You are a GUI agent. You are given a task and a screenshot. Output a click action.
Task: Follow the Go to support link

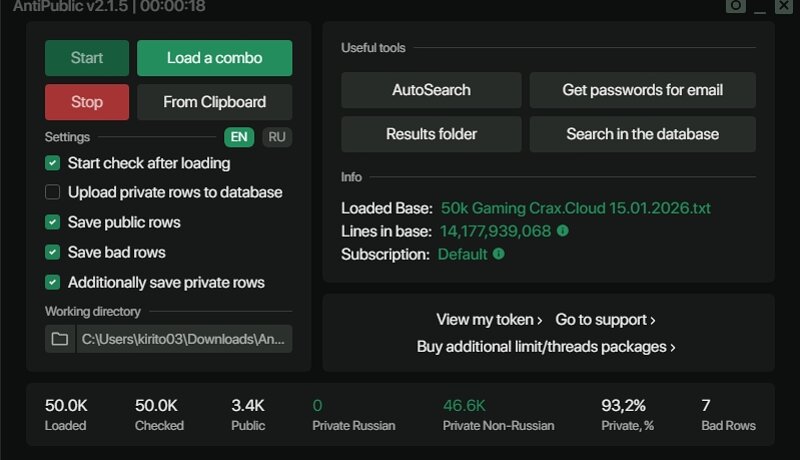(605, 320)
